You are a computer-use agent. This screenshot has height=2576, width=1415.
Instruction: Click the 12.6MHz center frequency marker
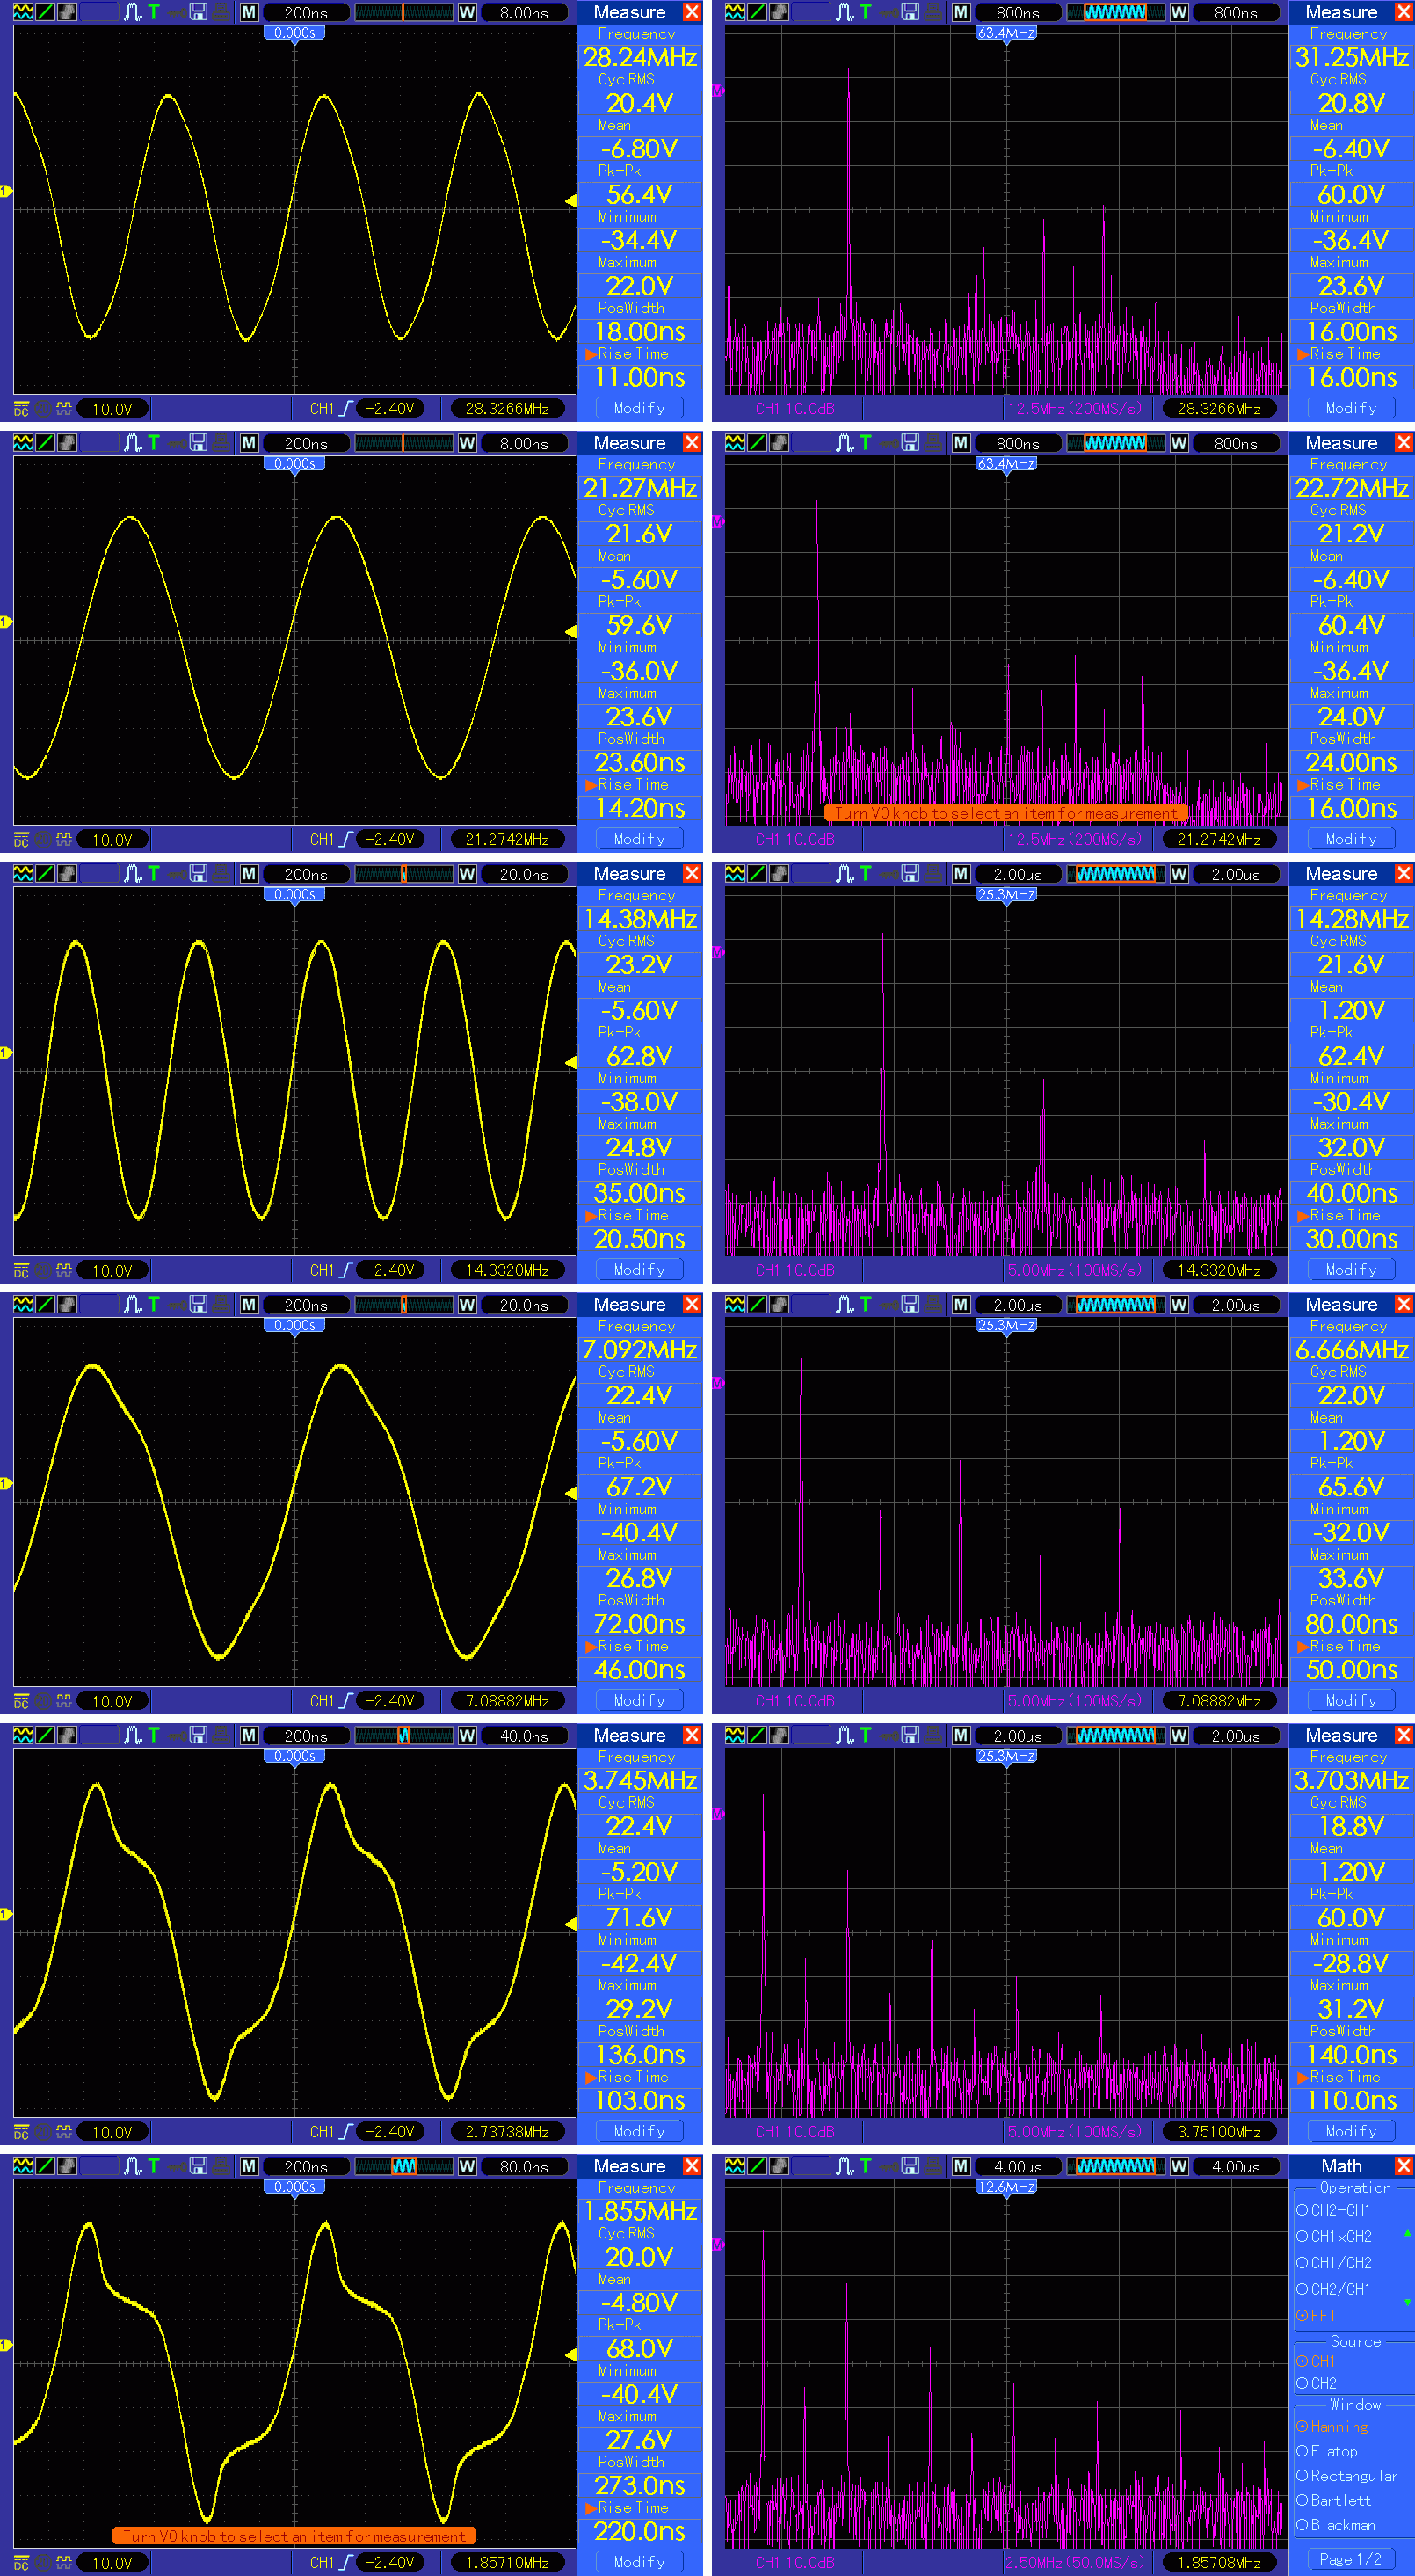coord(1006,2187)
